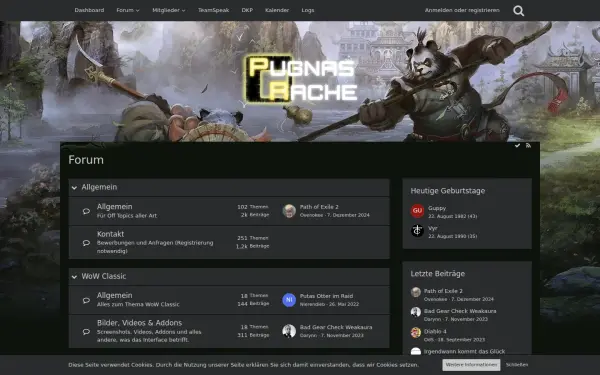
Task: Dismiss cookie notice with Schließen
Action: coord(517,365)
